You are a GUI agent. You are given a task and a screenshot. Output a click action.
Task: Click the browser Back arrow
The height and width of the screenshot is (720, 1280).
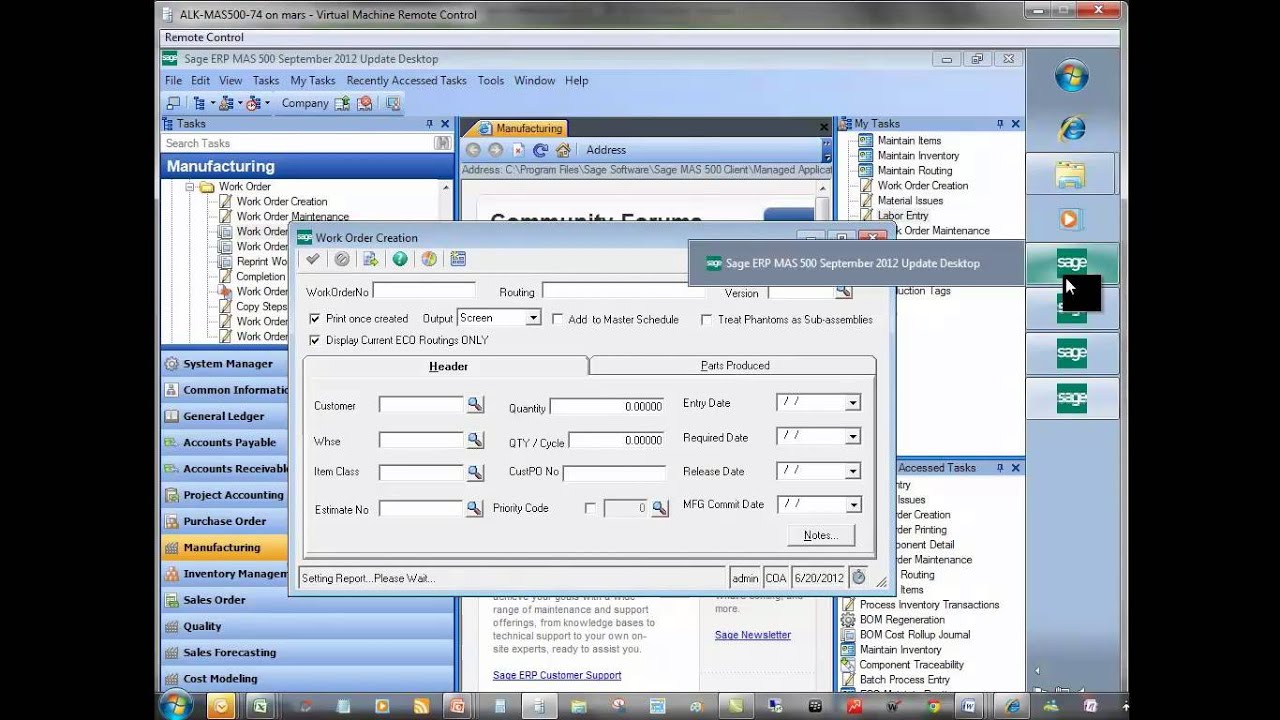click(473, 150)
